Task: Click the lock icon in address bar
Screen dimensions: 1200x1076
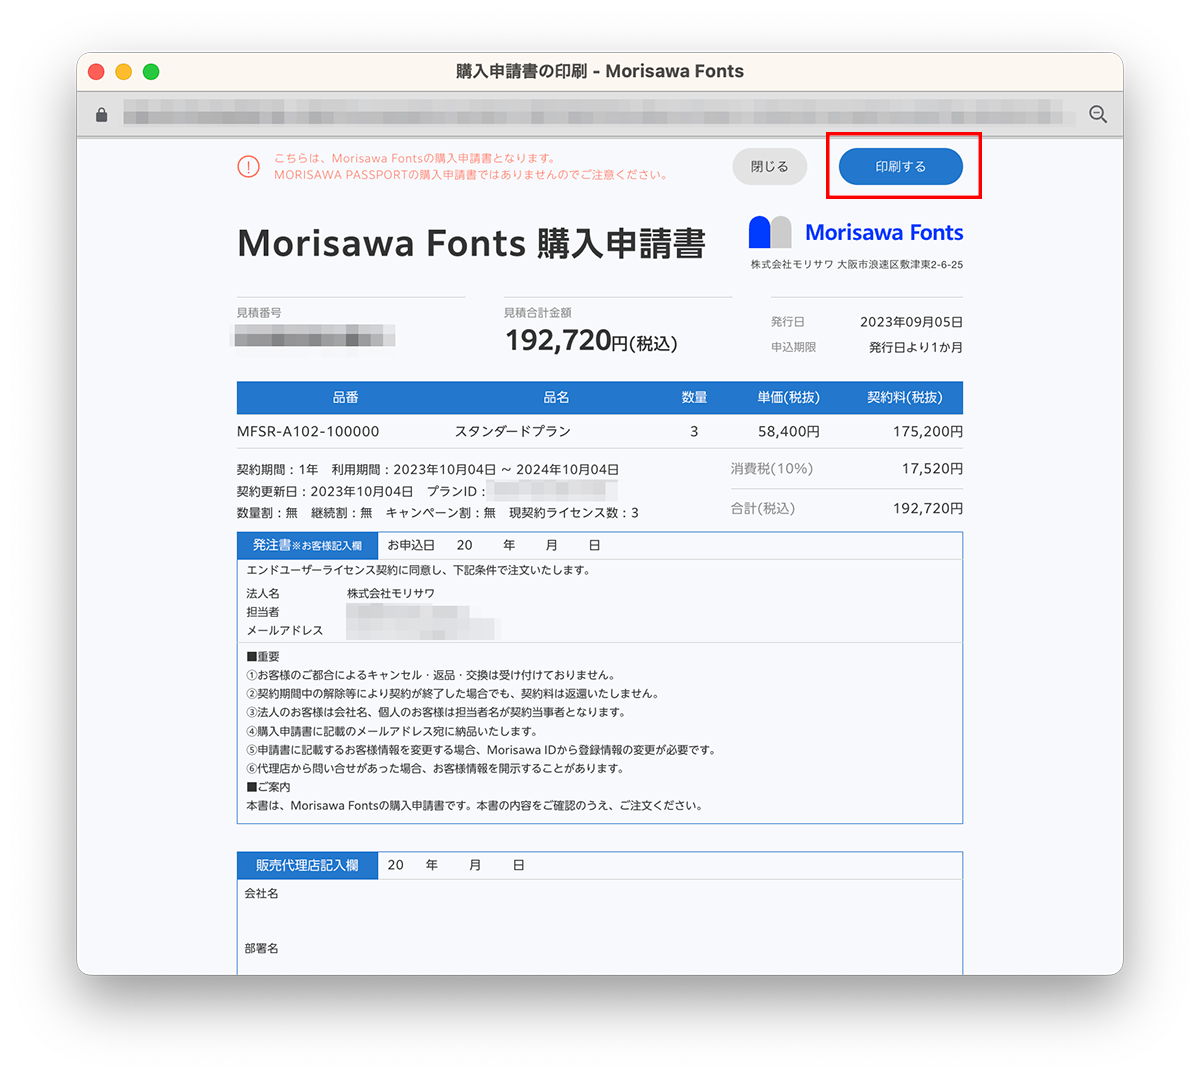Action: [x=101, y=115]
